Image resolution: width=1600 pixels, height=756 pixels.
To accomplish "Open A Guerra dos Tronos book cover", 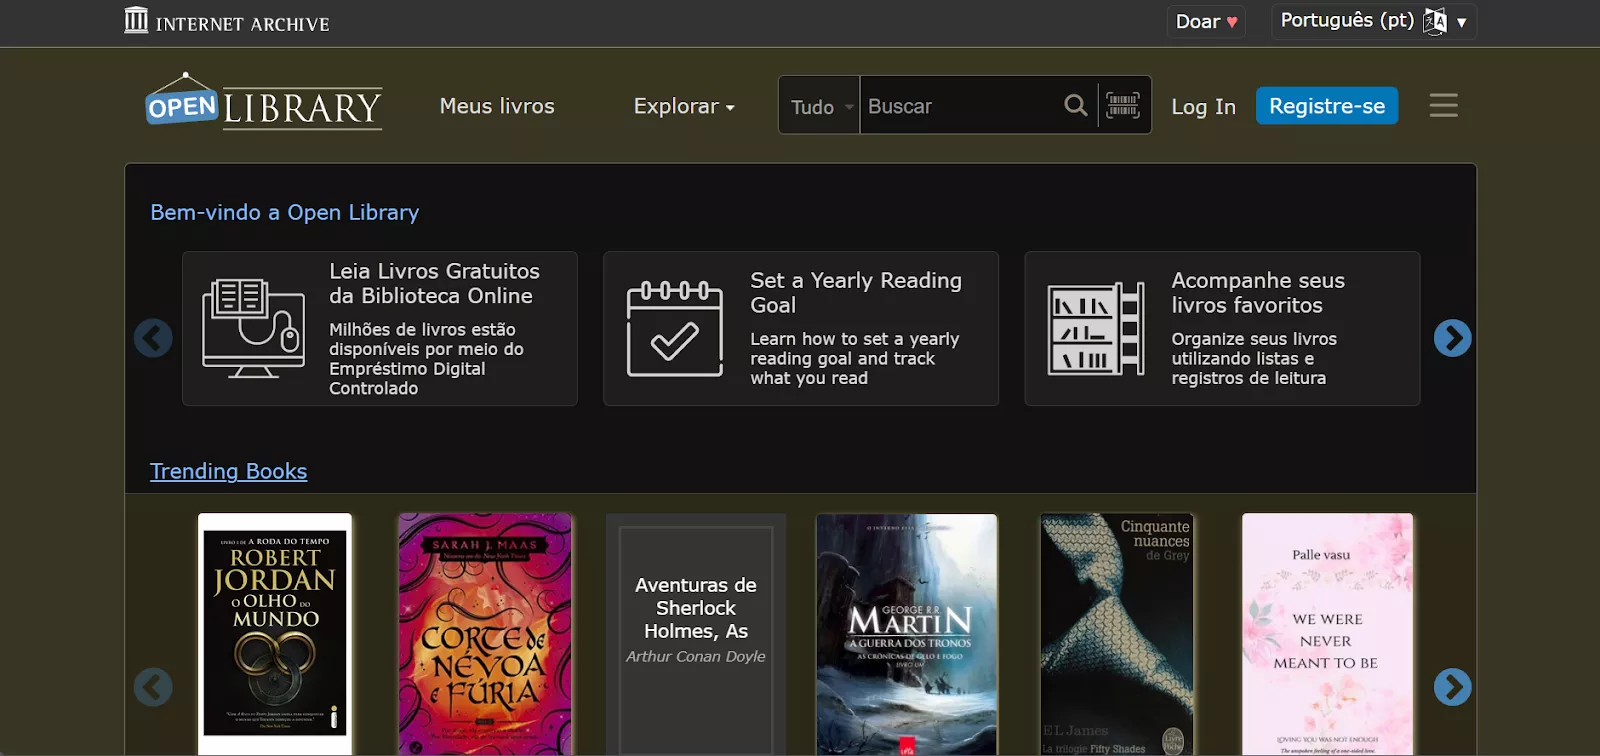I will pos(907,634).
